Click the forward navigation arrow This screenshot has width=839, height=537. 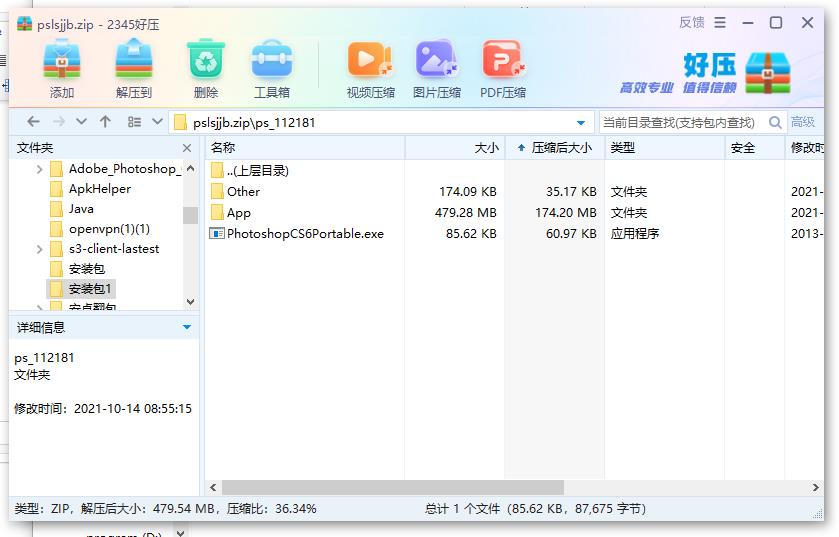59,122
